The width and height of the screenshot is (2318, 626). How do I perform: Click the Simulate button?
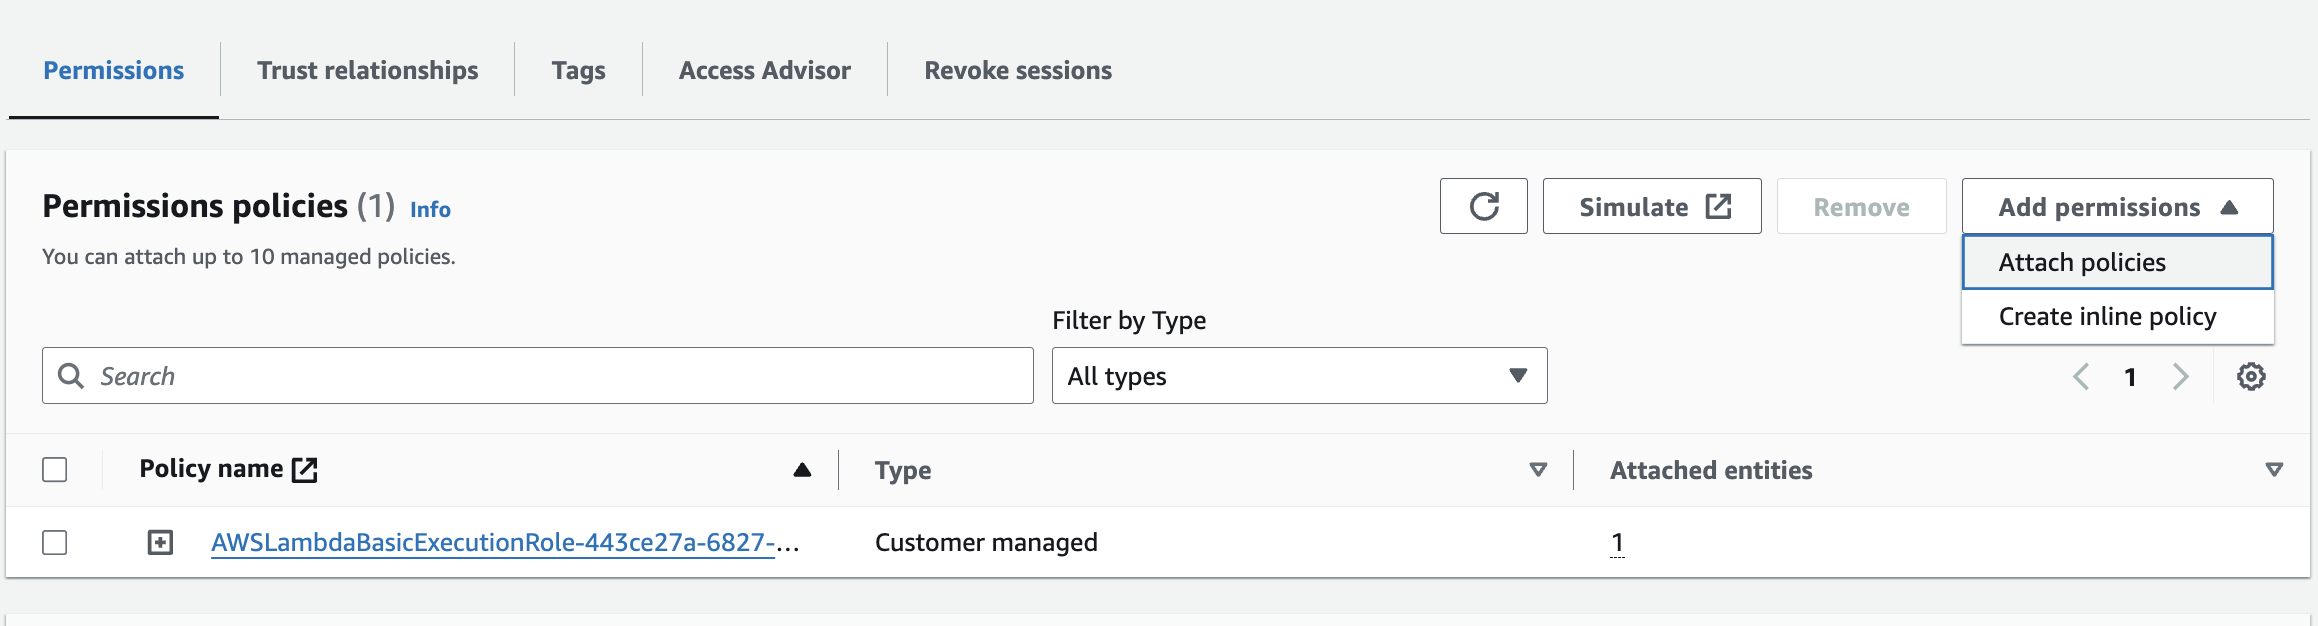tap(1651, 207)
